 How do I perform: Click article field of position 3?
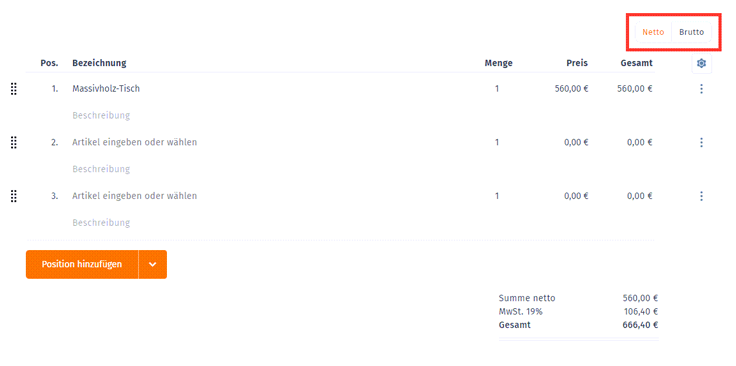pyautogui.click(x=135, y=196)
